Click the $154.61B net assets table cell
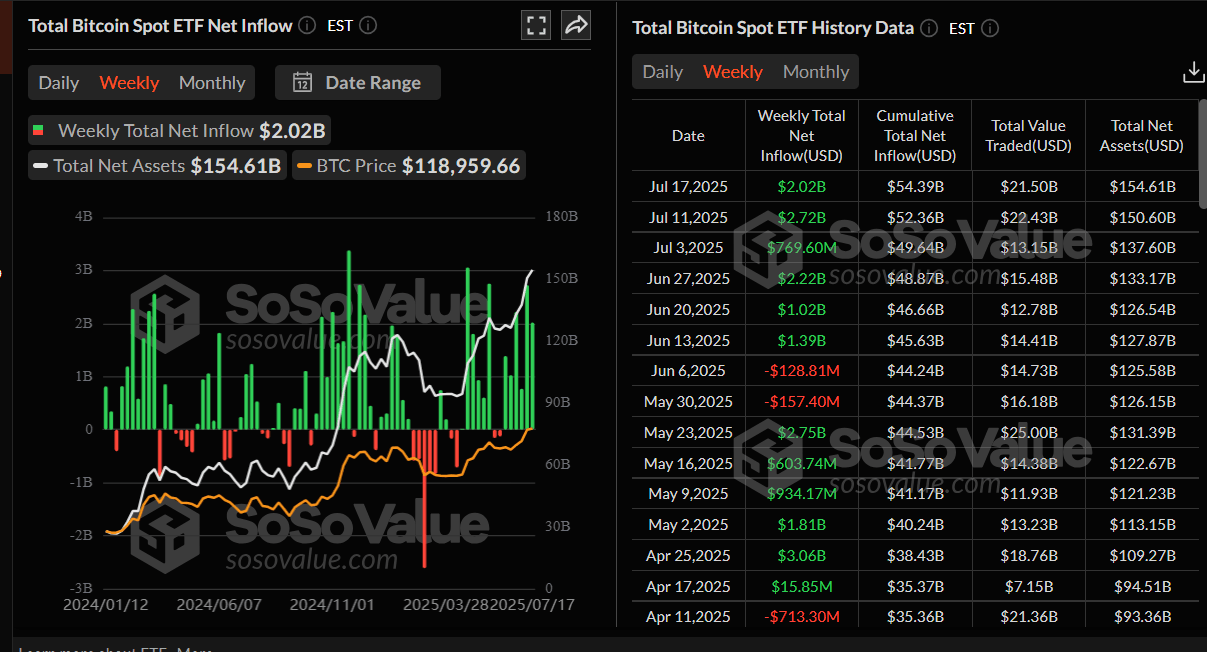The image size is (1207, 652). tap(1142, 187)
